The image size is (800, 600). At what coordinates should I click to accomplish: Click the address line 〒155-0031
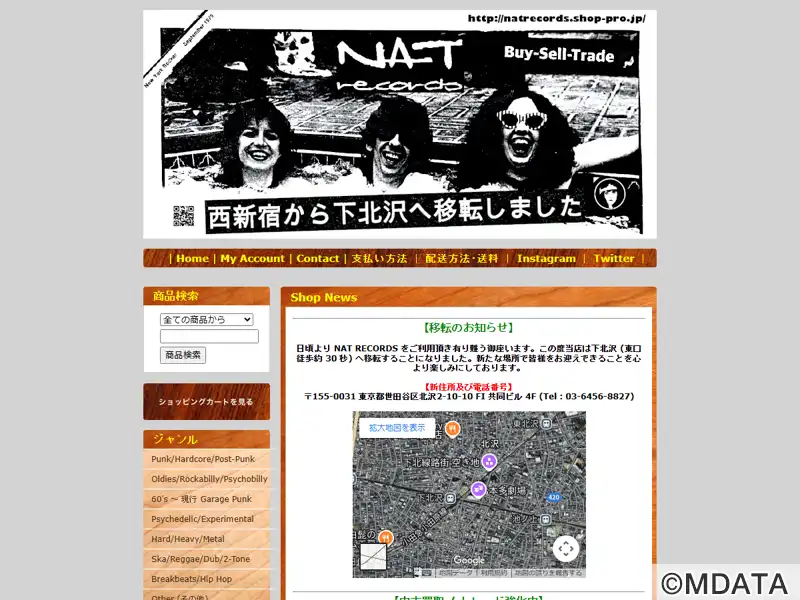(469, 396)
